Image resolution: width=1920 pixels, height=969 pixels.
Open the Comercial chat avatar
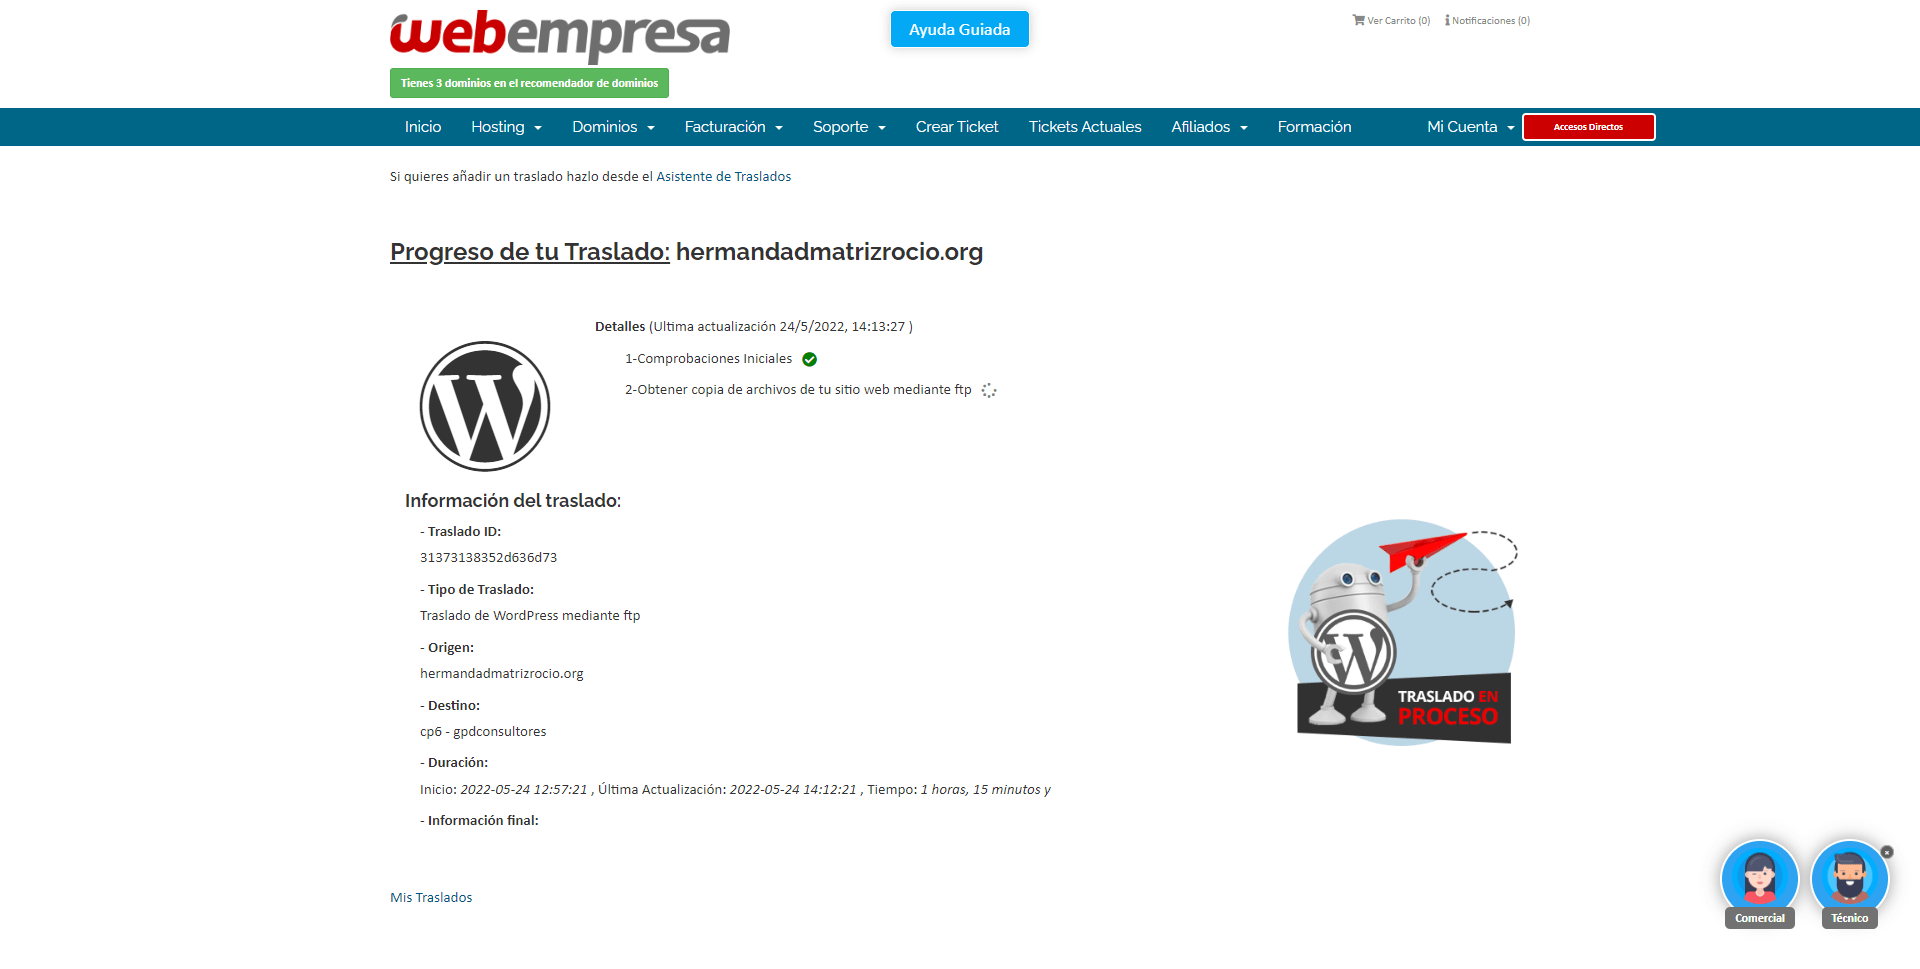1759,879
